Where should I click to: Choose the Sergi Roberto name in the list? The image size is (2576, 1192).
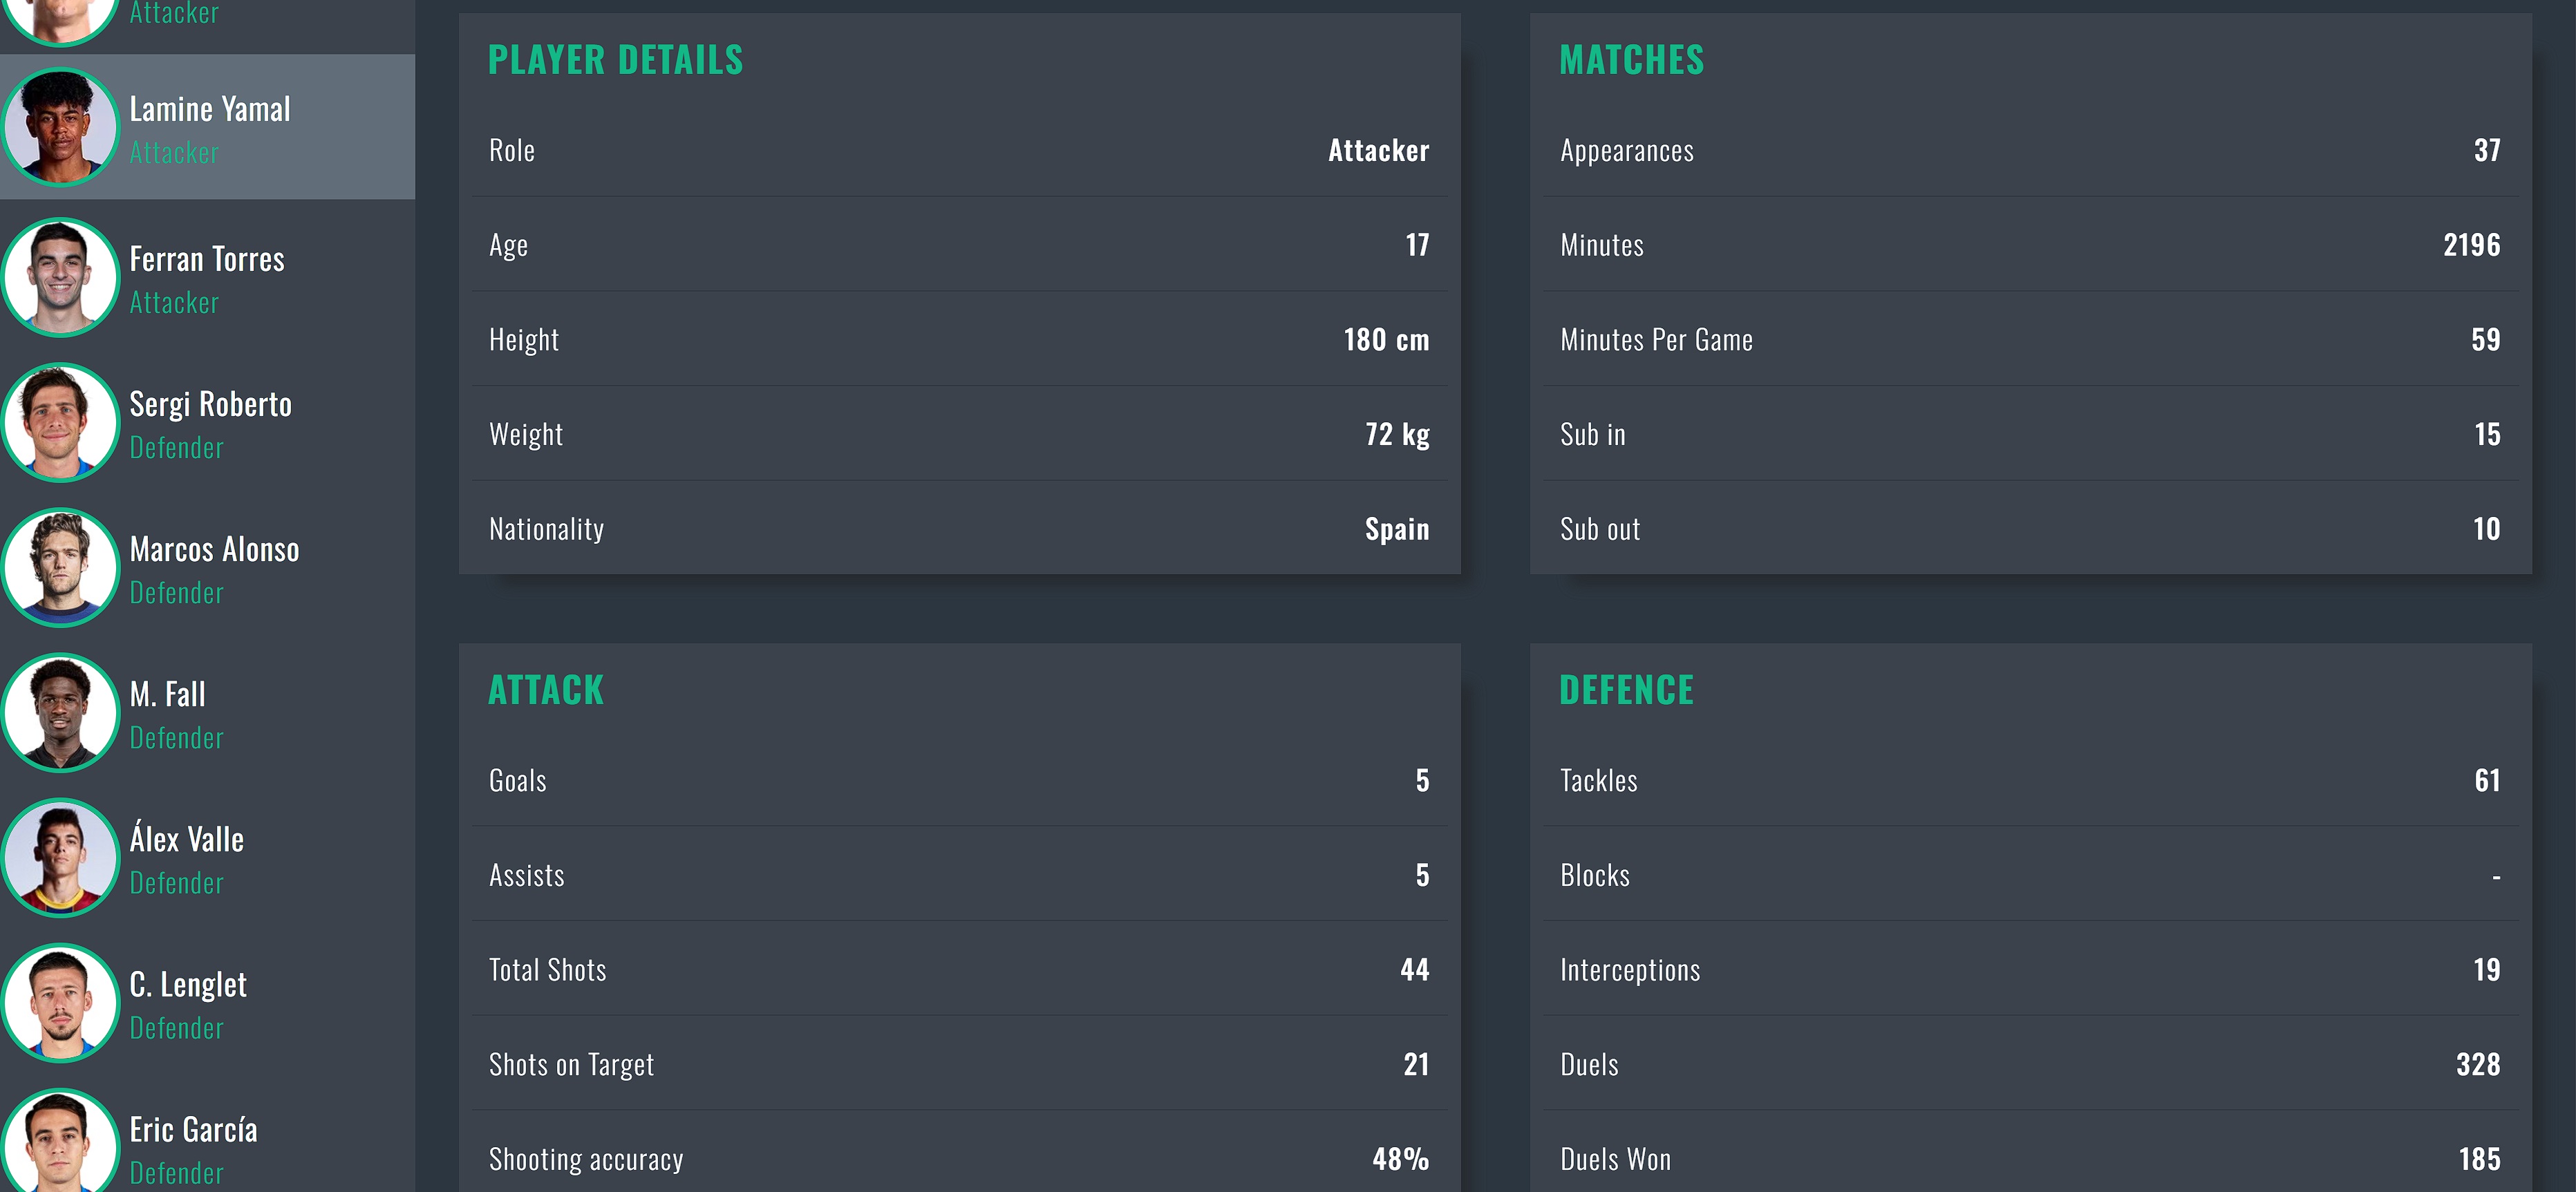(210, 404)
